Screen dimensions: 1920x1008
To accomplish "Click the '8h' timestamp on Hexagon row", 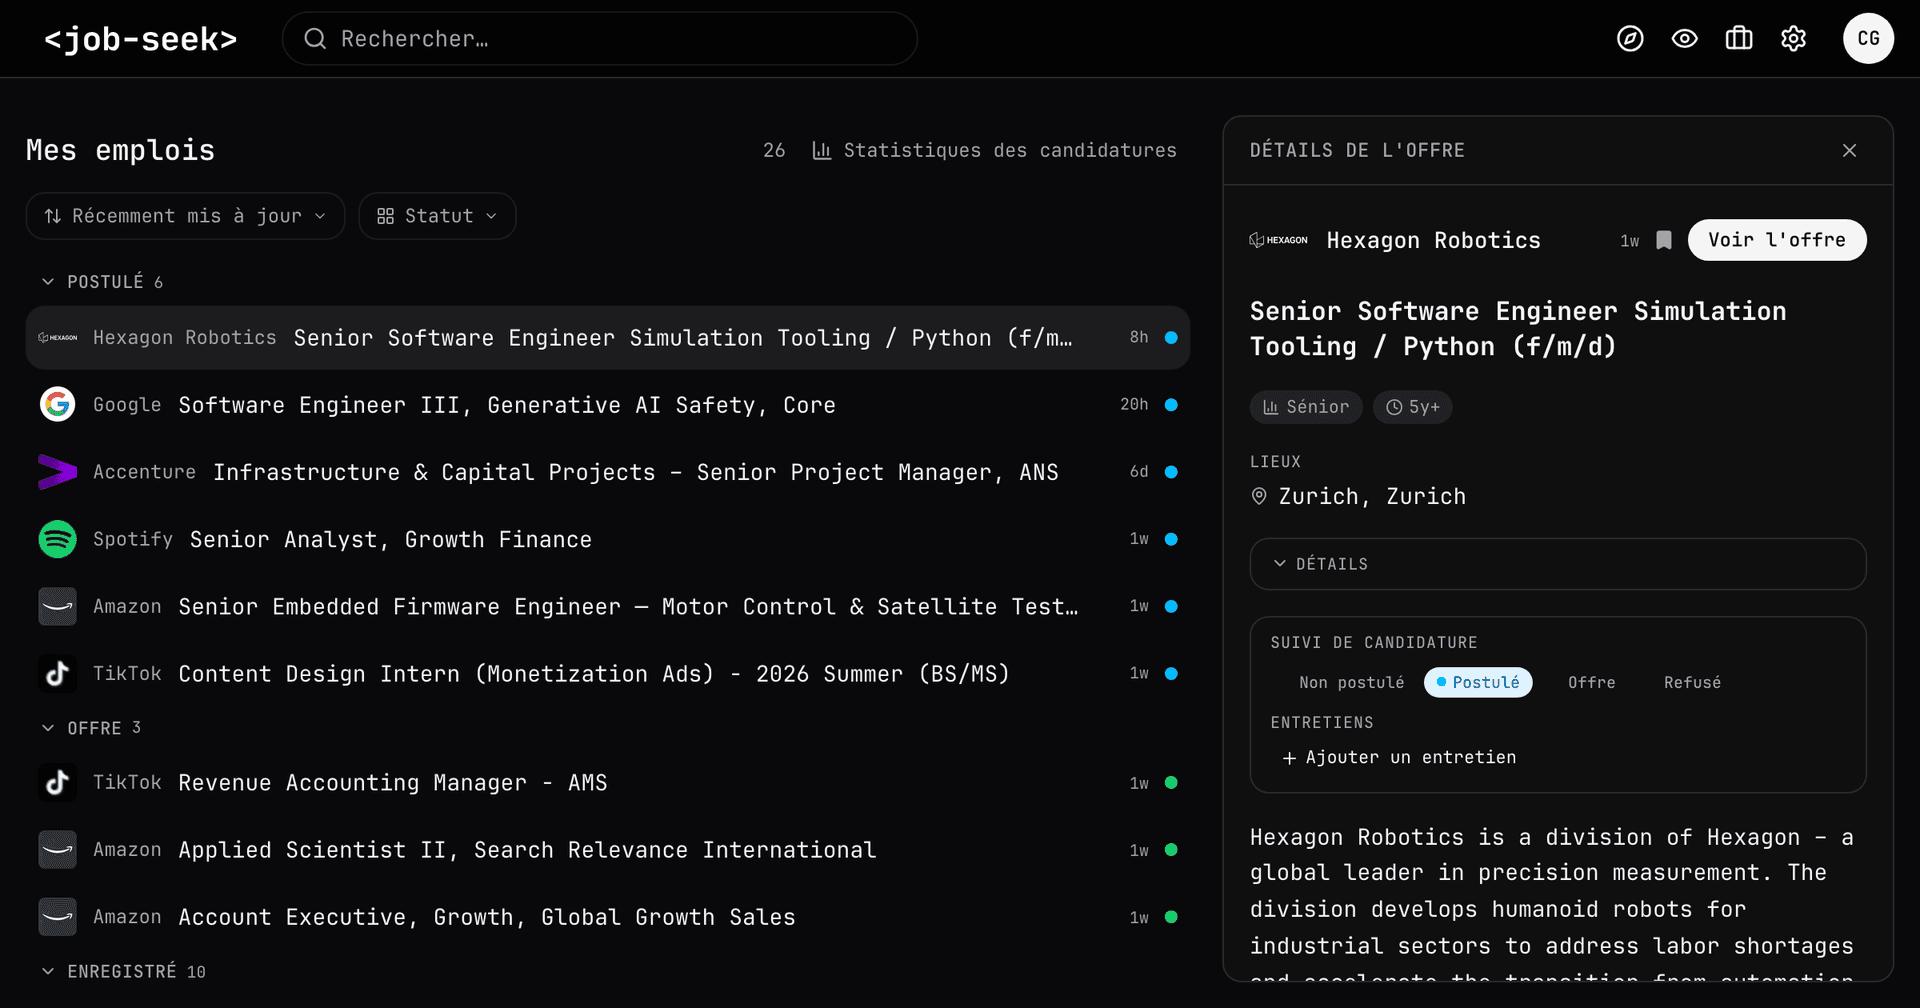I will 1139,338.
